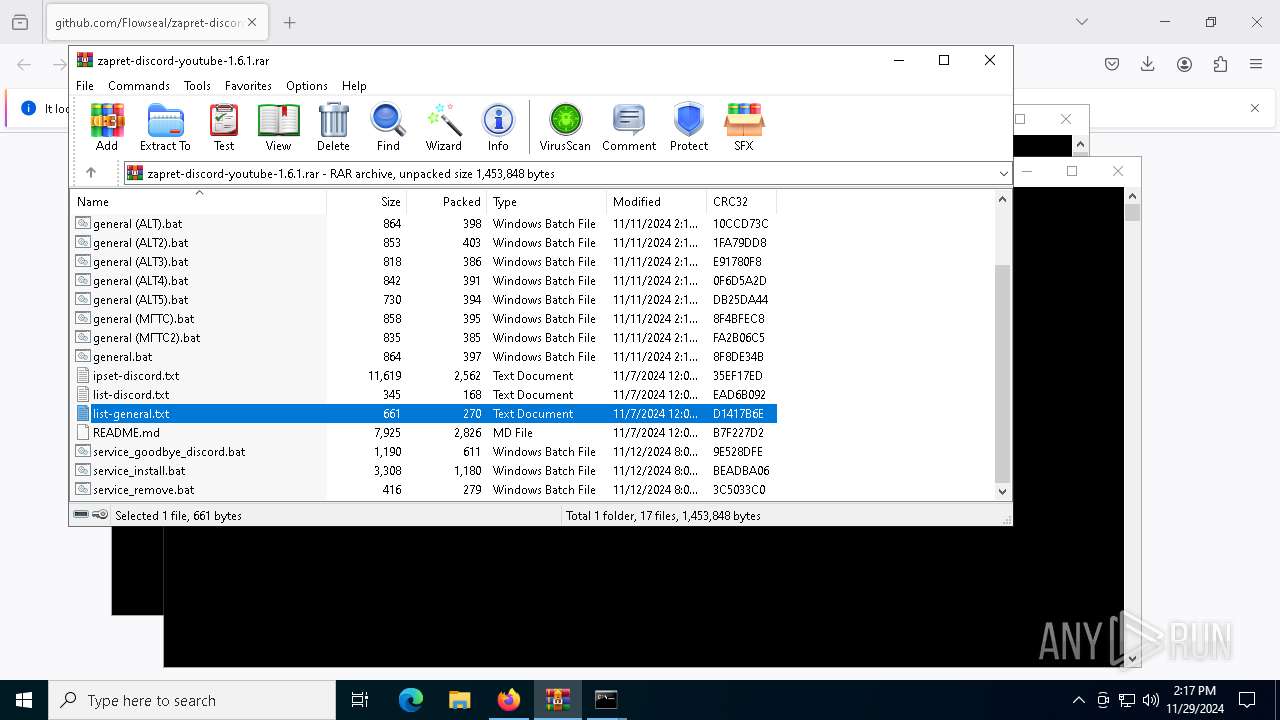Run the Test archive tool
The image size is (1280, 720).
pos(224,127)
